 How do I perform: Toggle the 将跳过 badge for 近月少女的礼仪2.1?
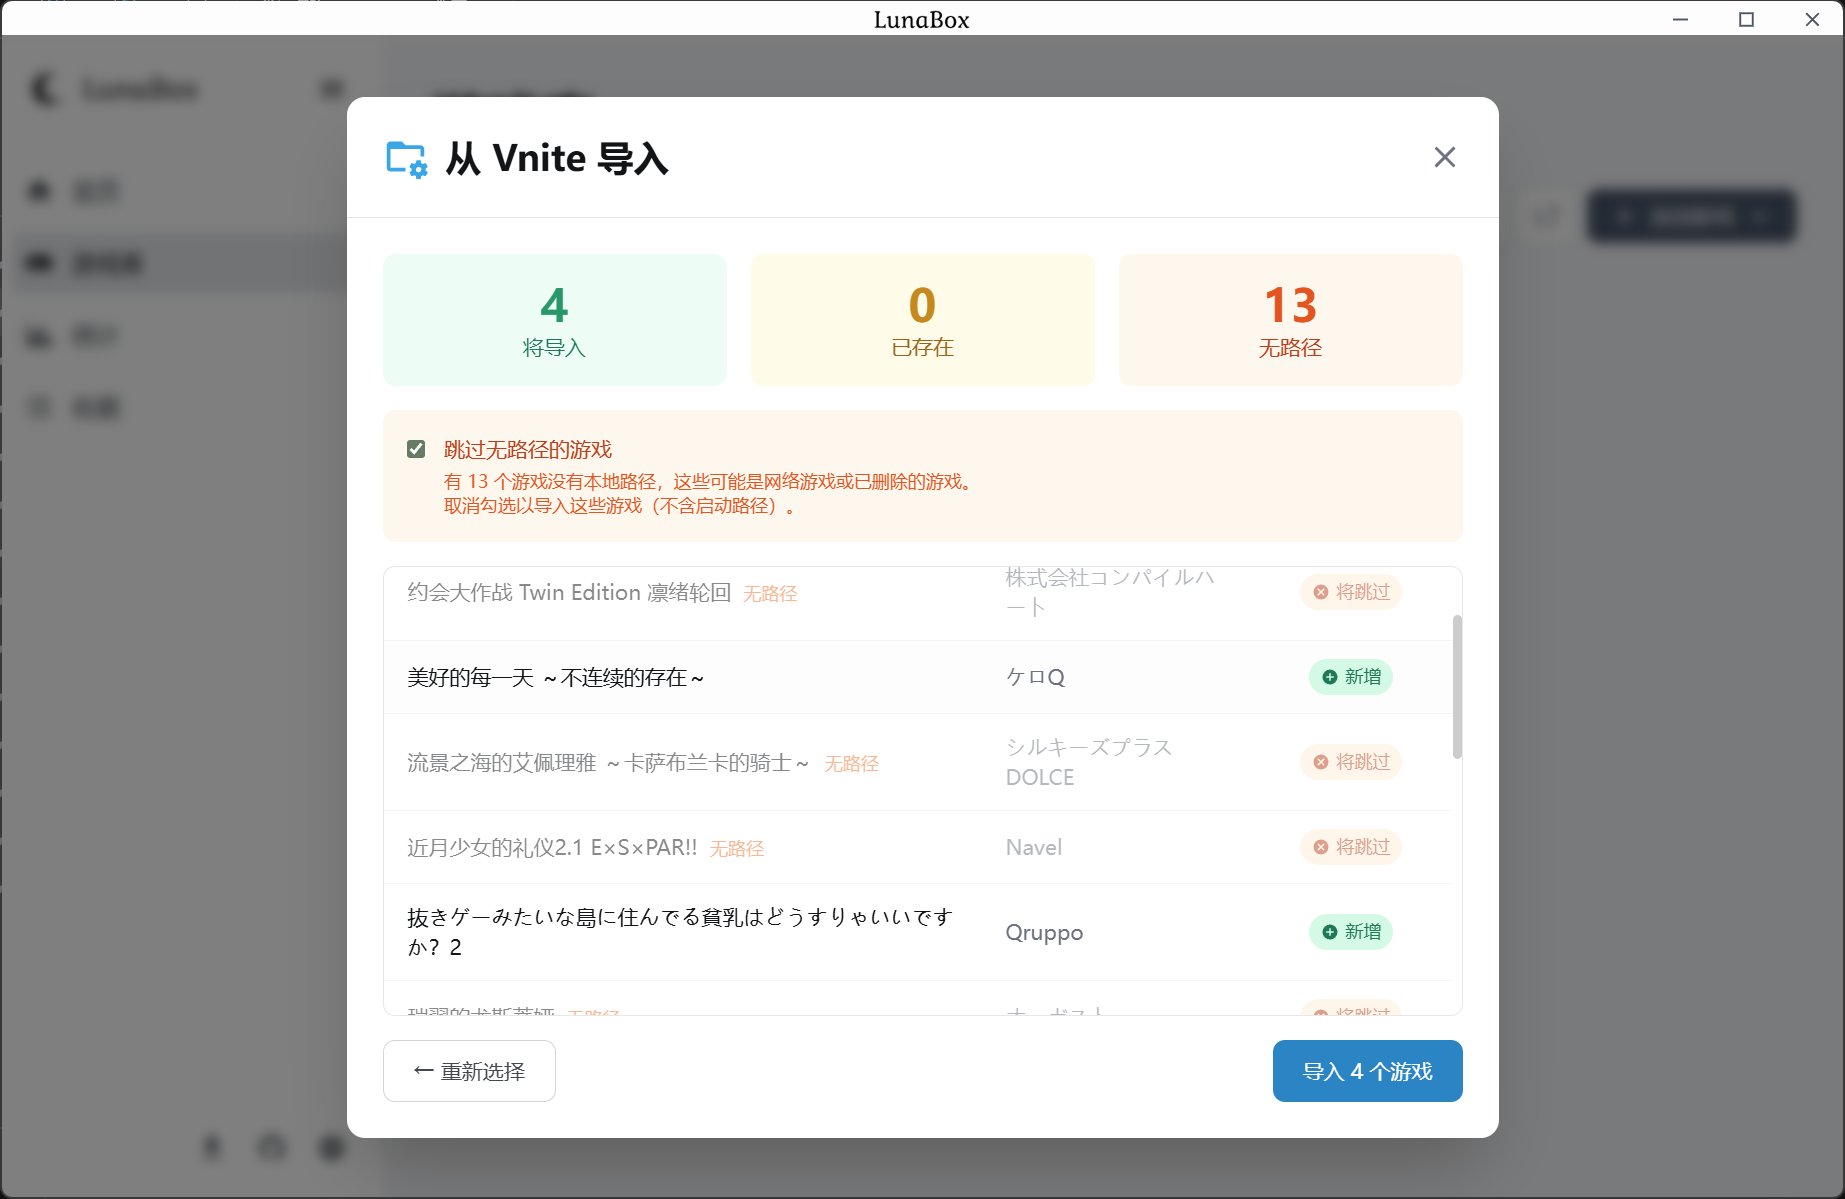point(1351,847)
